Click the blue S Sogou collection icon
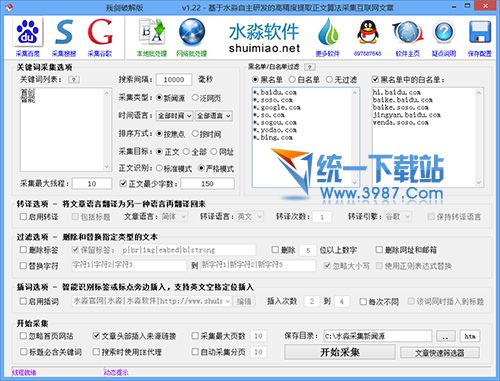Image resolution: width=500 pixels, height=381 pixels. (64, 32)
